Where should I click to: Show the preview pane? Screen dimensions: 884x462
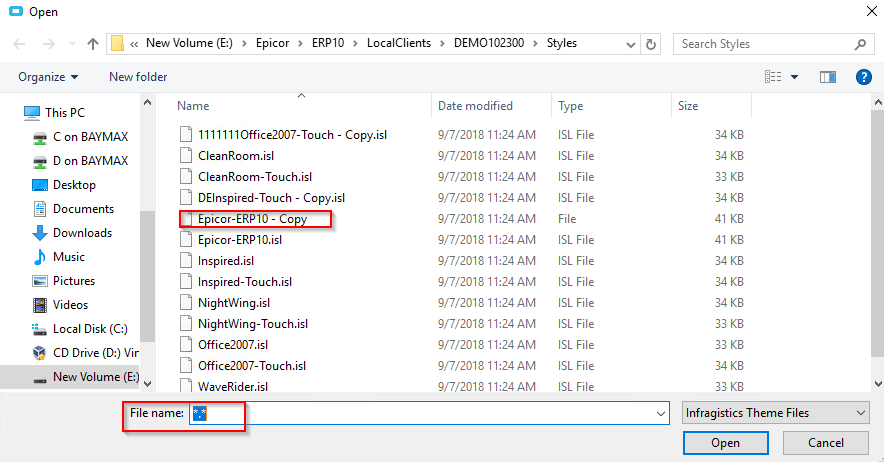pos(828,77)
